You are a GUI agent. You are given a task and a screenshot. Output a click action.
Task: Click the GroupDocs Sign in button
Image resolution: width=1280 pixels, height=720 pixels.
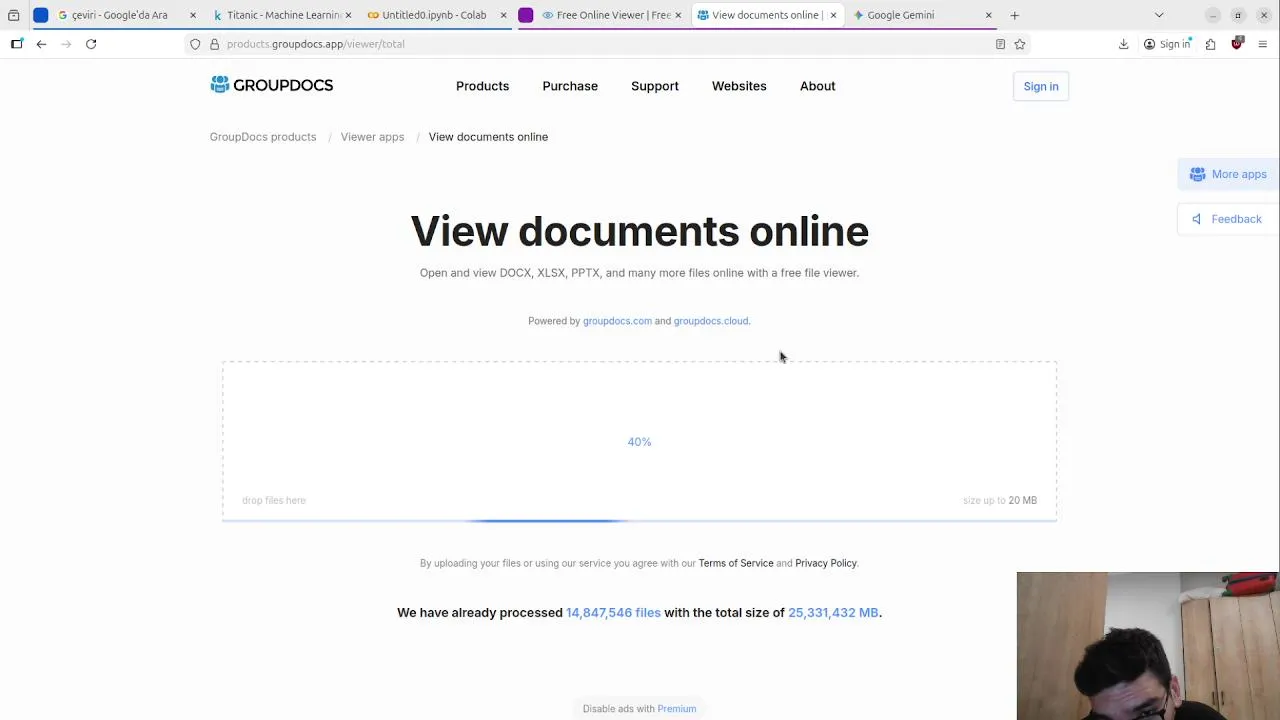click(x=1041, y=86)
